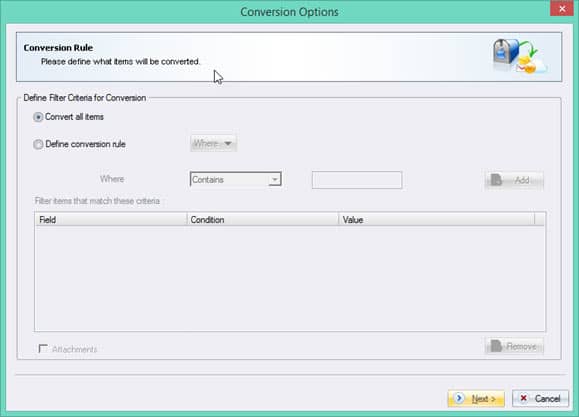579x417 pixels.
Task: Click the Add criteria button
Action: [514, 180]
